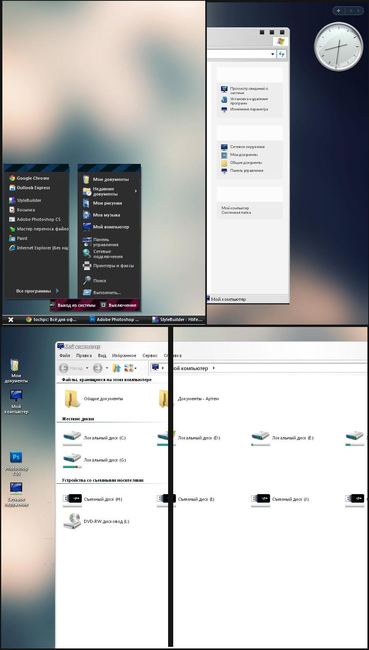Open Мои документы link in side panel
This screenshot has height=650, width=369.
[x=239, y=155]
